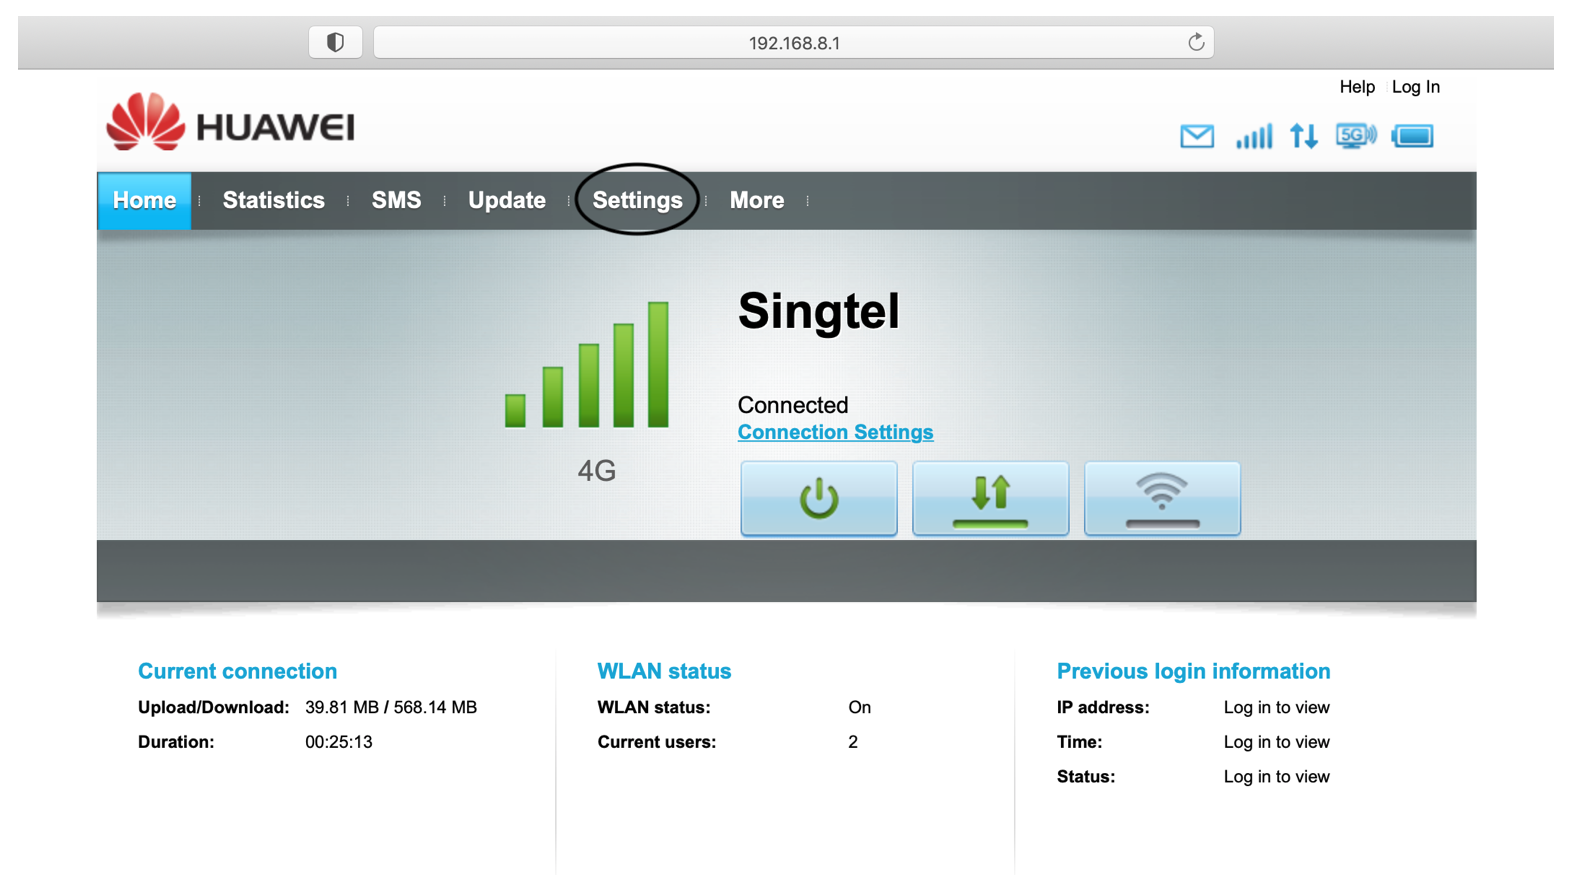Click the large green signal bars graphic

[587, 364]
